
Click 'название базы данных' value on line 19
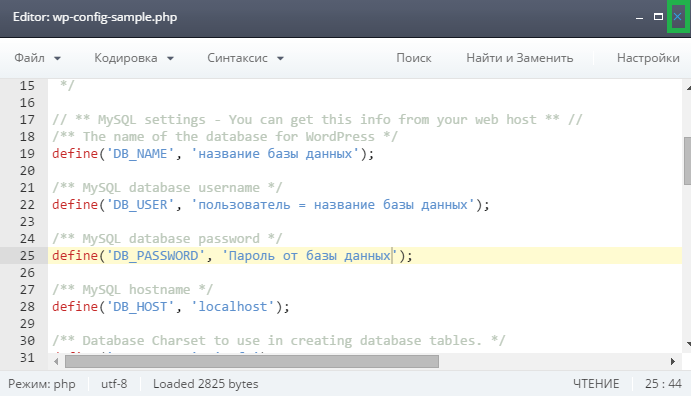(275, 154)
